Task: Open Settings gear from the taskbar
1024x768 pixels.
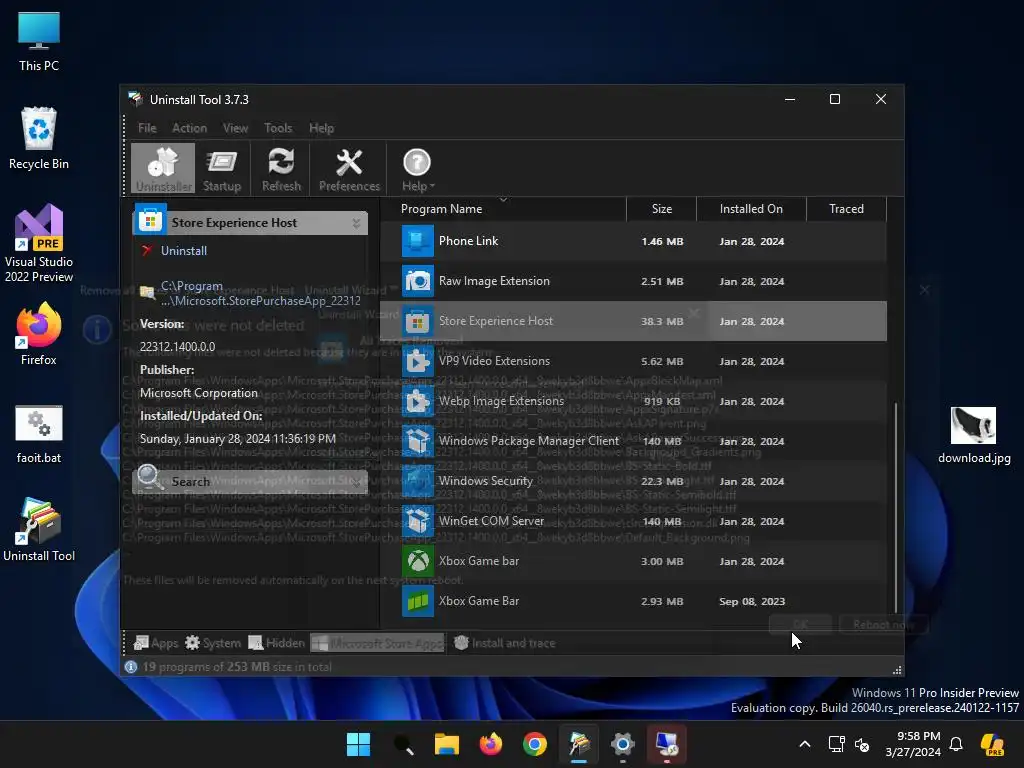Action: 623,744
